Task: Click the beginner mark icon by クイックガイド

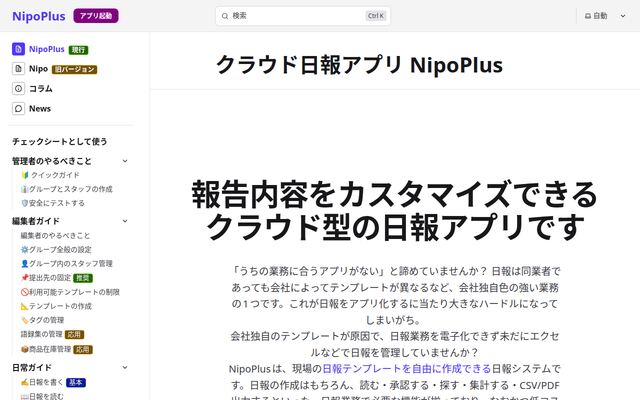Action: click(x=25, y=175)
